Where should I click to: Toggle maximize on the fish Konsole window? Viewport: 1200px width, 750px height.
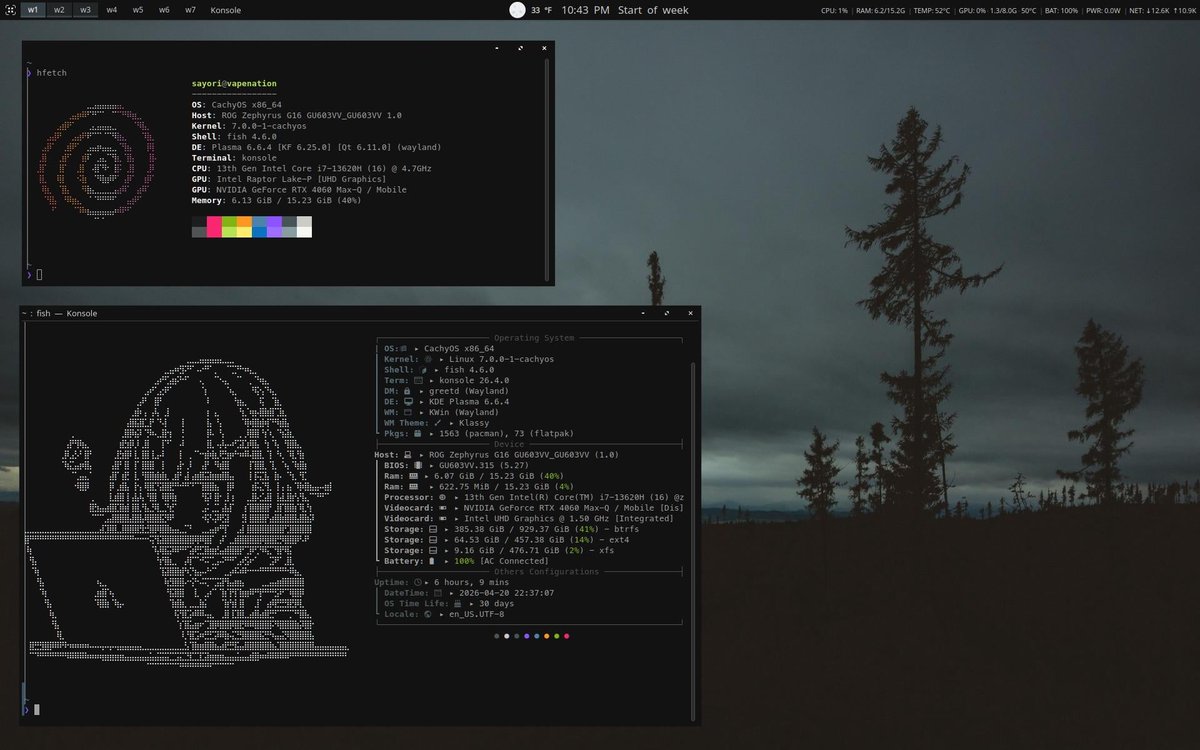(666, 313)
